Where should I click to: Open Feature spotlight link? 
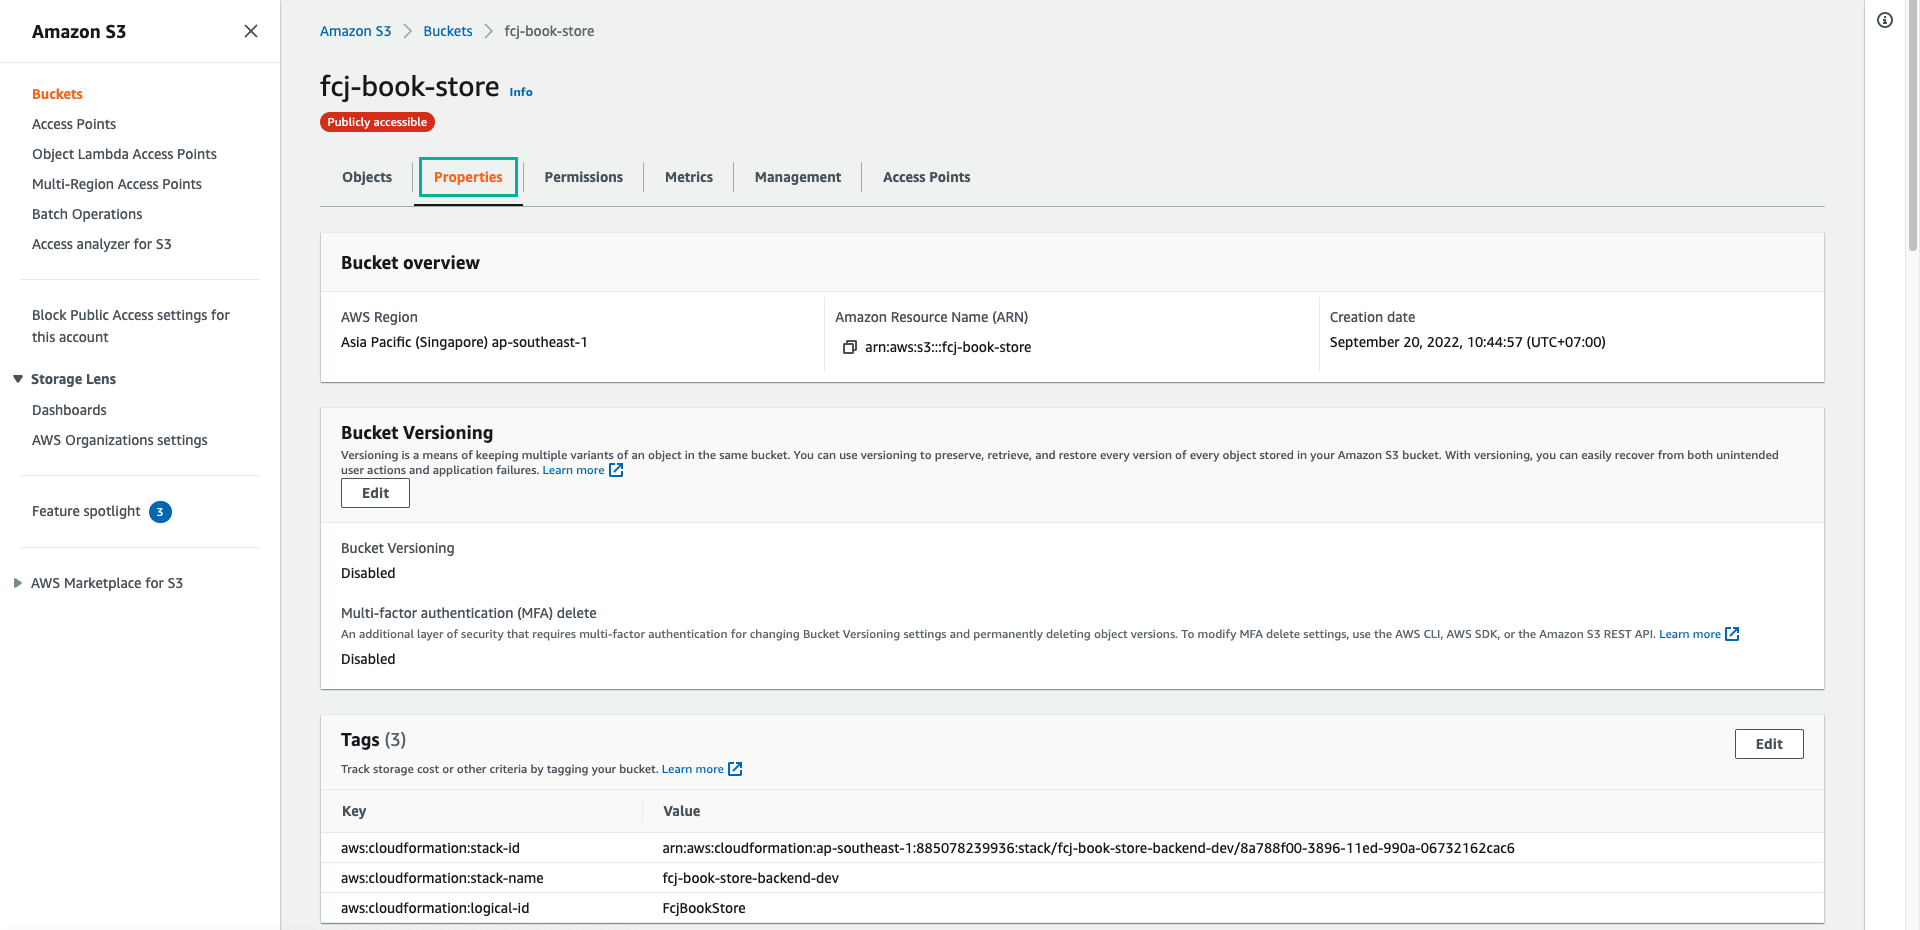click(x=86, y=511)
